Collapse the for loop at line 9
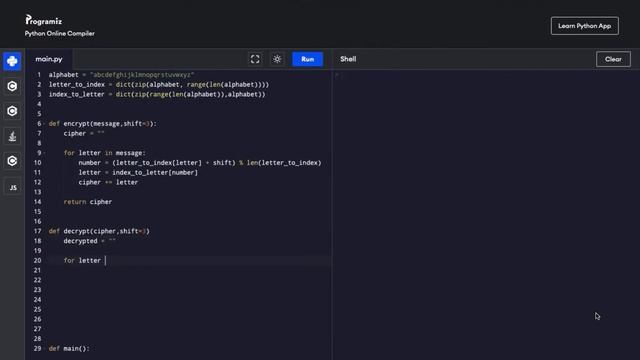The height and width of the screenshot is (360, 640). (x=44, y=153)
